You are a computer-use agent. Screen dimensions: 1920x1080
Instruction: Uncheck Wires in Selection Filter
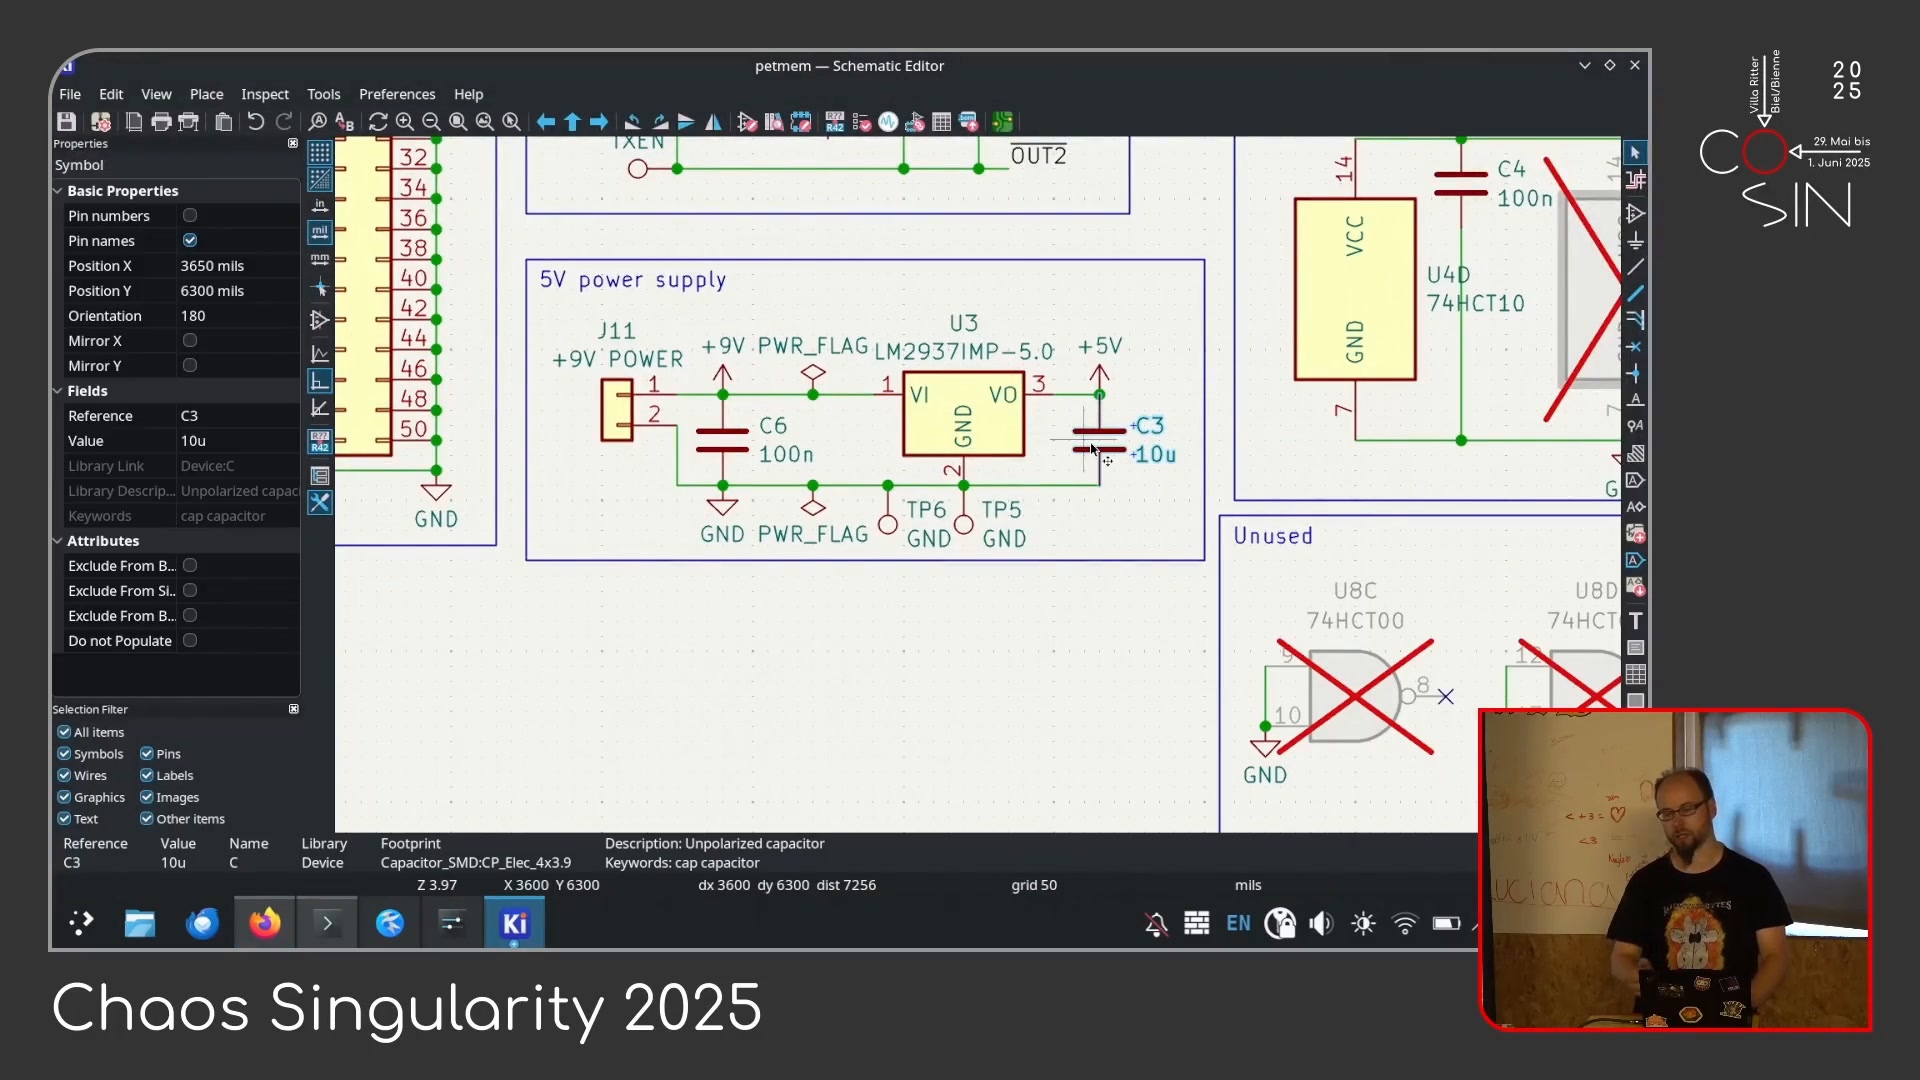pos(64,775)
